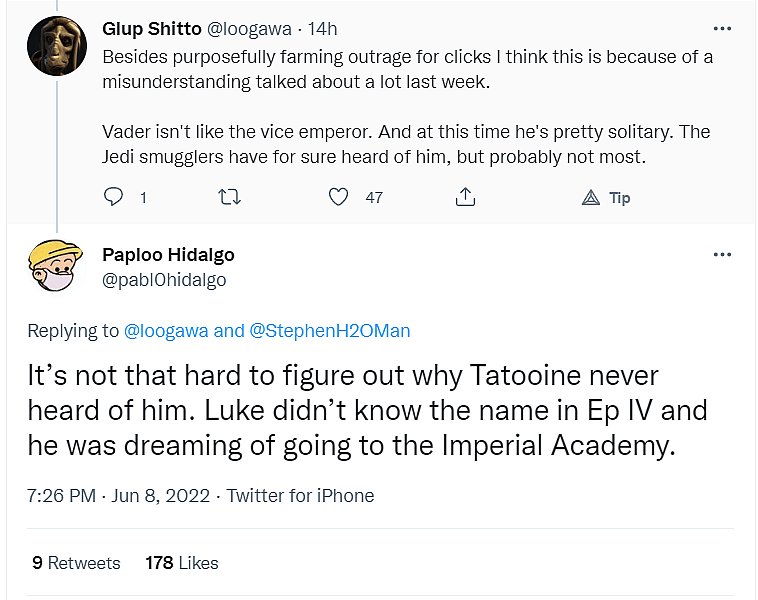View the 9 Retweets list

pyautogui.click(x=76, y=563)
